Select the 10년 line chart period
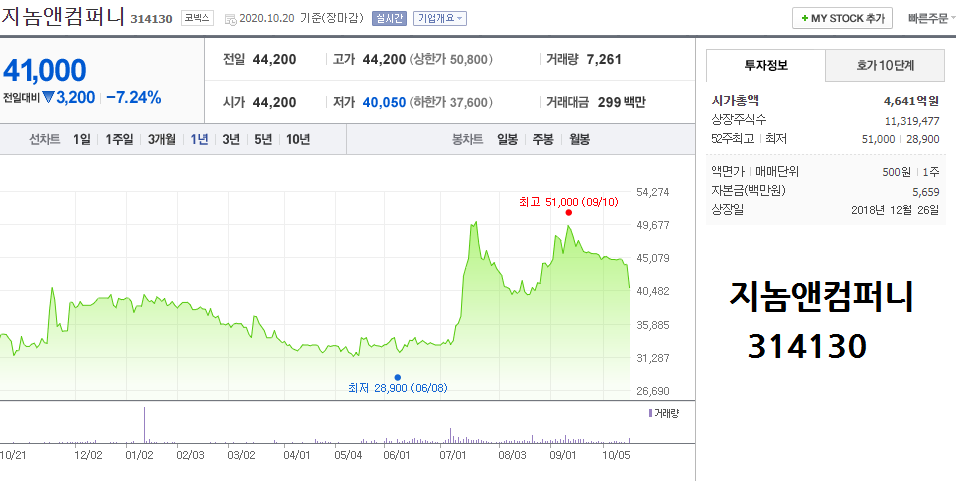 pos(298,139)
